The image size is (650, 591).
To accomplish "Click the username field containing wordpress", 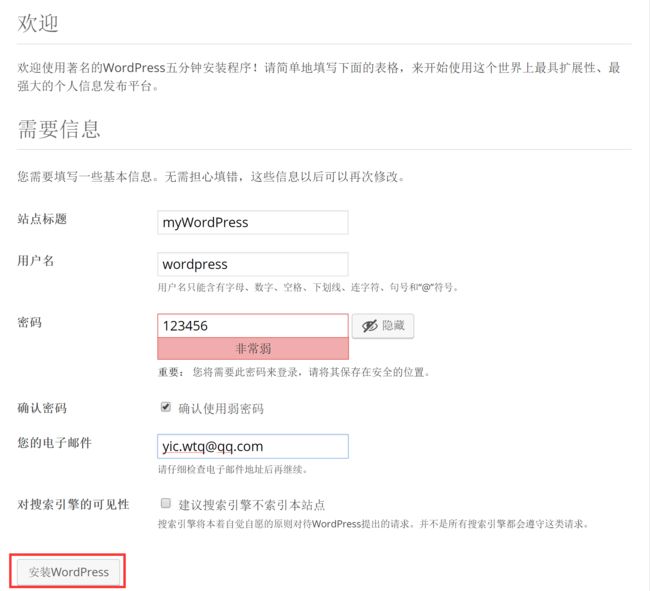I will click(252, 264).
